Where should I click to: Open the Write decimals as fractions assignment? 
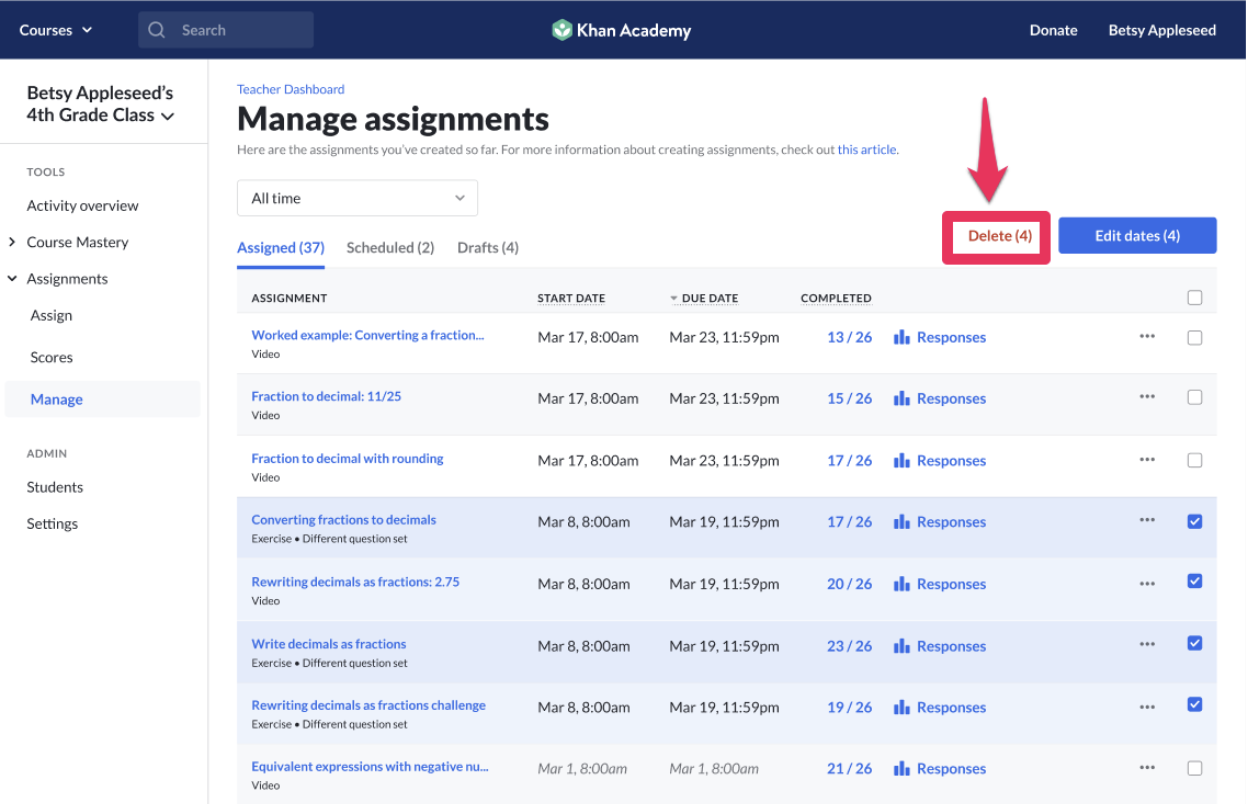click(329, 644)
